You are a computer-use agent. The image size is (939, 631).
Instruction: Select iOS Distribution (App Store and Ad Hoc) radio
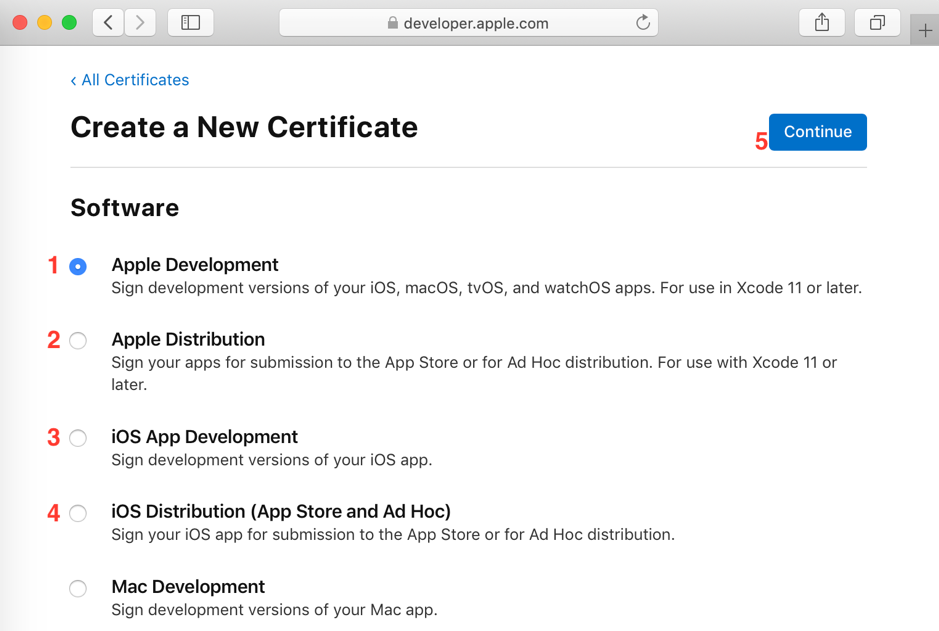click(78, 513)
